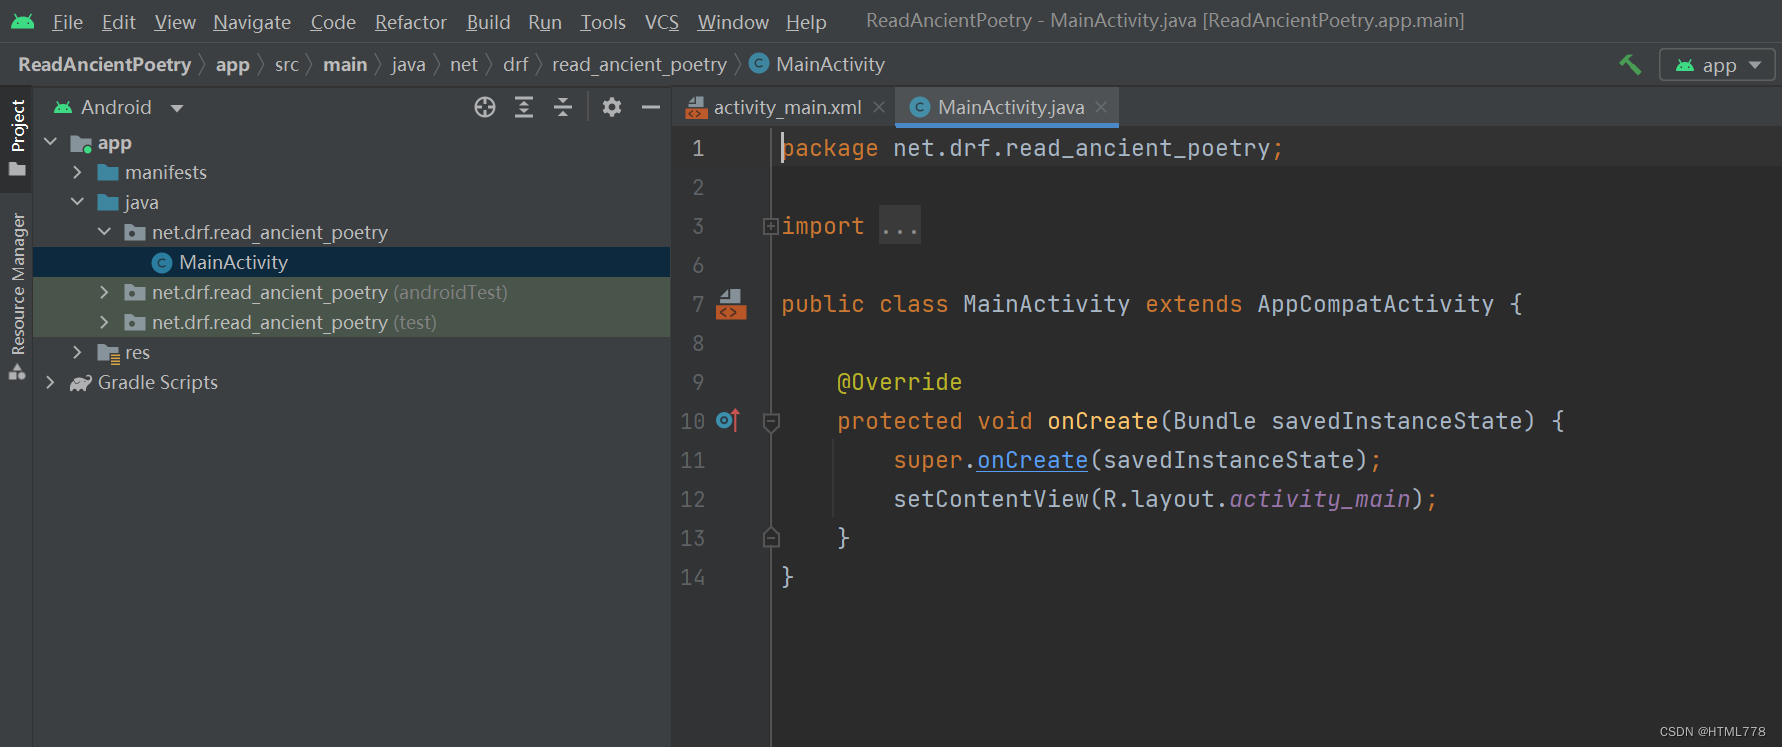Hide the Project tool window with minus icon

click(651, 107)
